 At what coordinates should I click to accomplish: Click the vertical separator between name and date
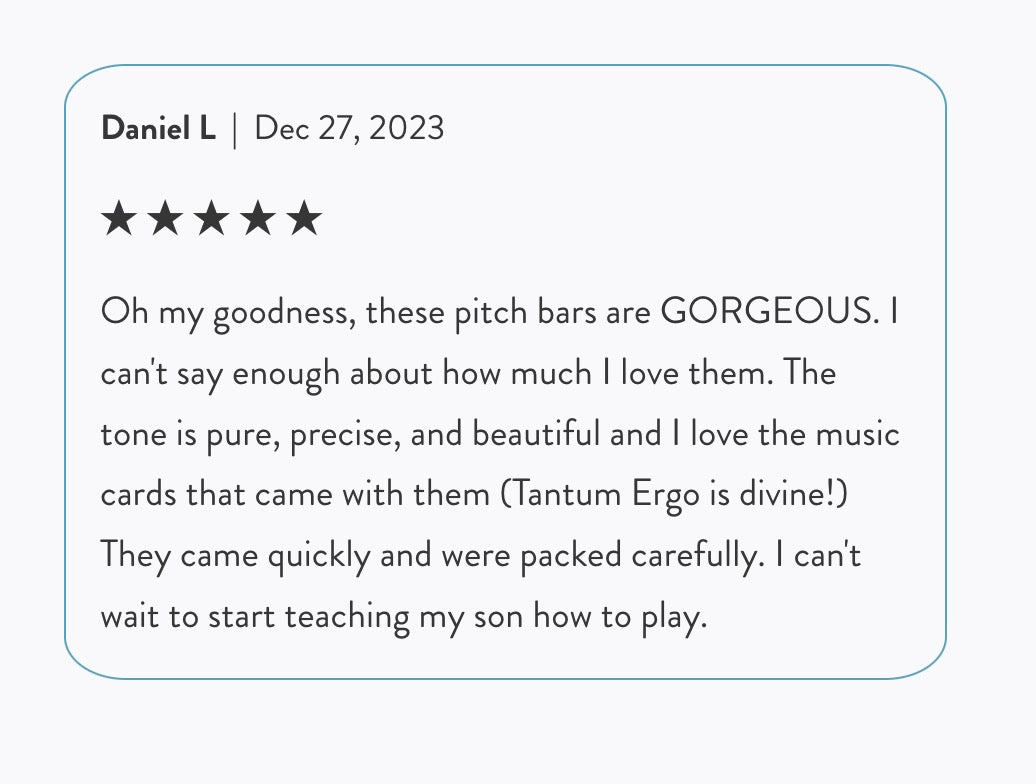pos(235,129)
